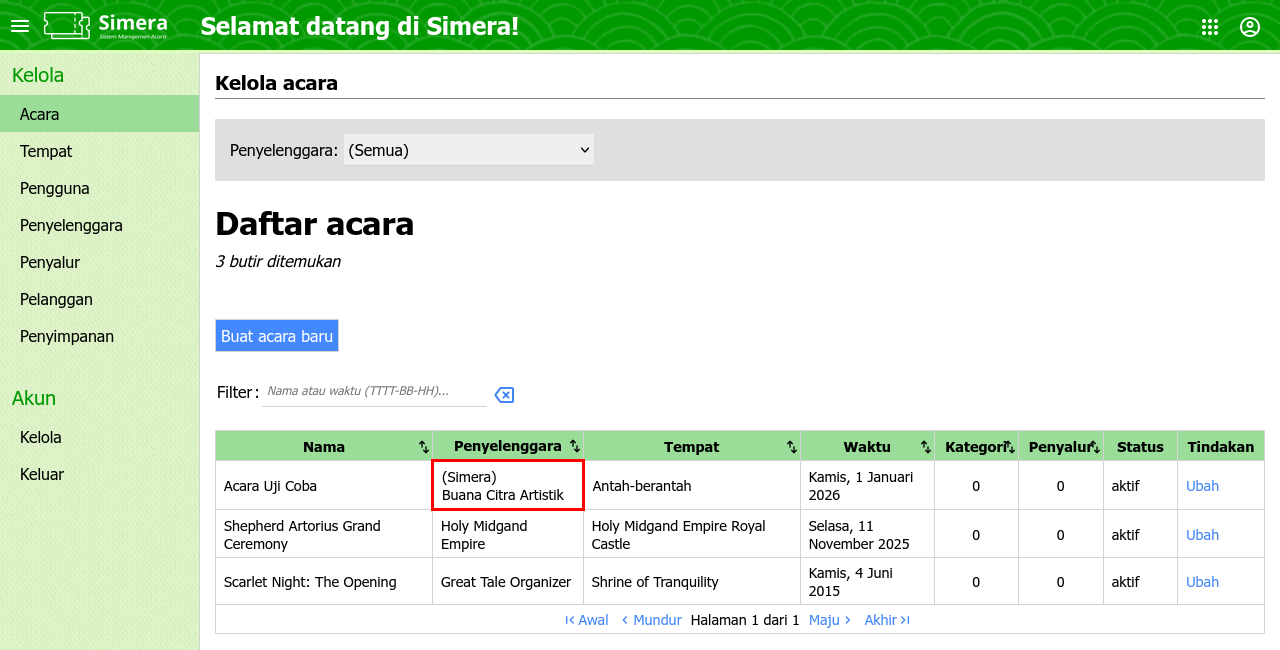
Task: Go to next page with Maju
Action: point(830,620)
